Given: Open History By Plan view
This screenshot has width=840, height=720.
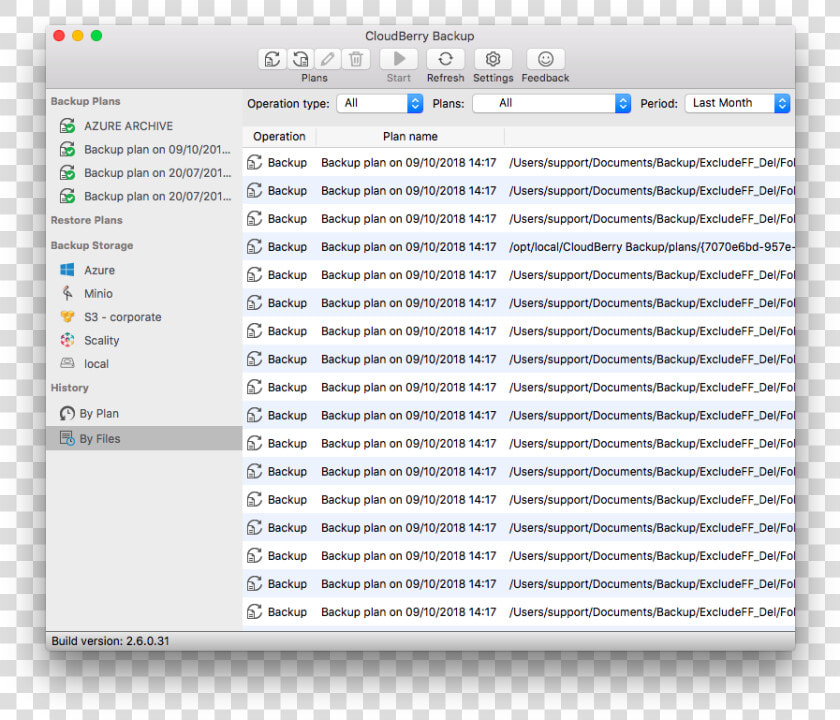Looking at the screenshot, I should [144, 414].
